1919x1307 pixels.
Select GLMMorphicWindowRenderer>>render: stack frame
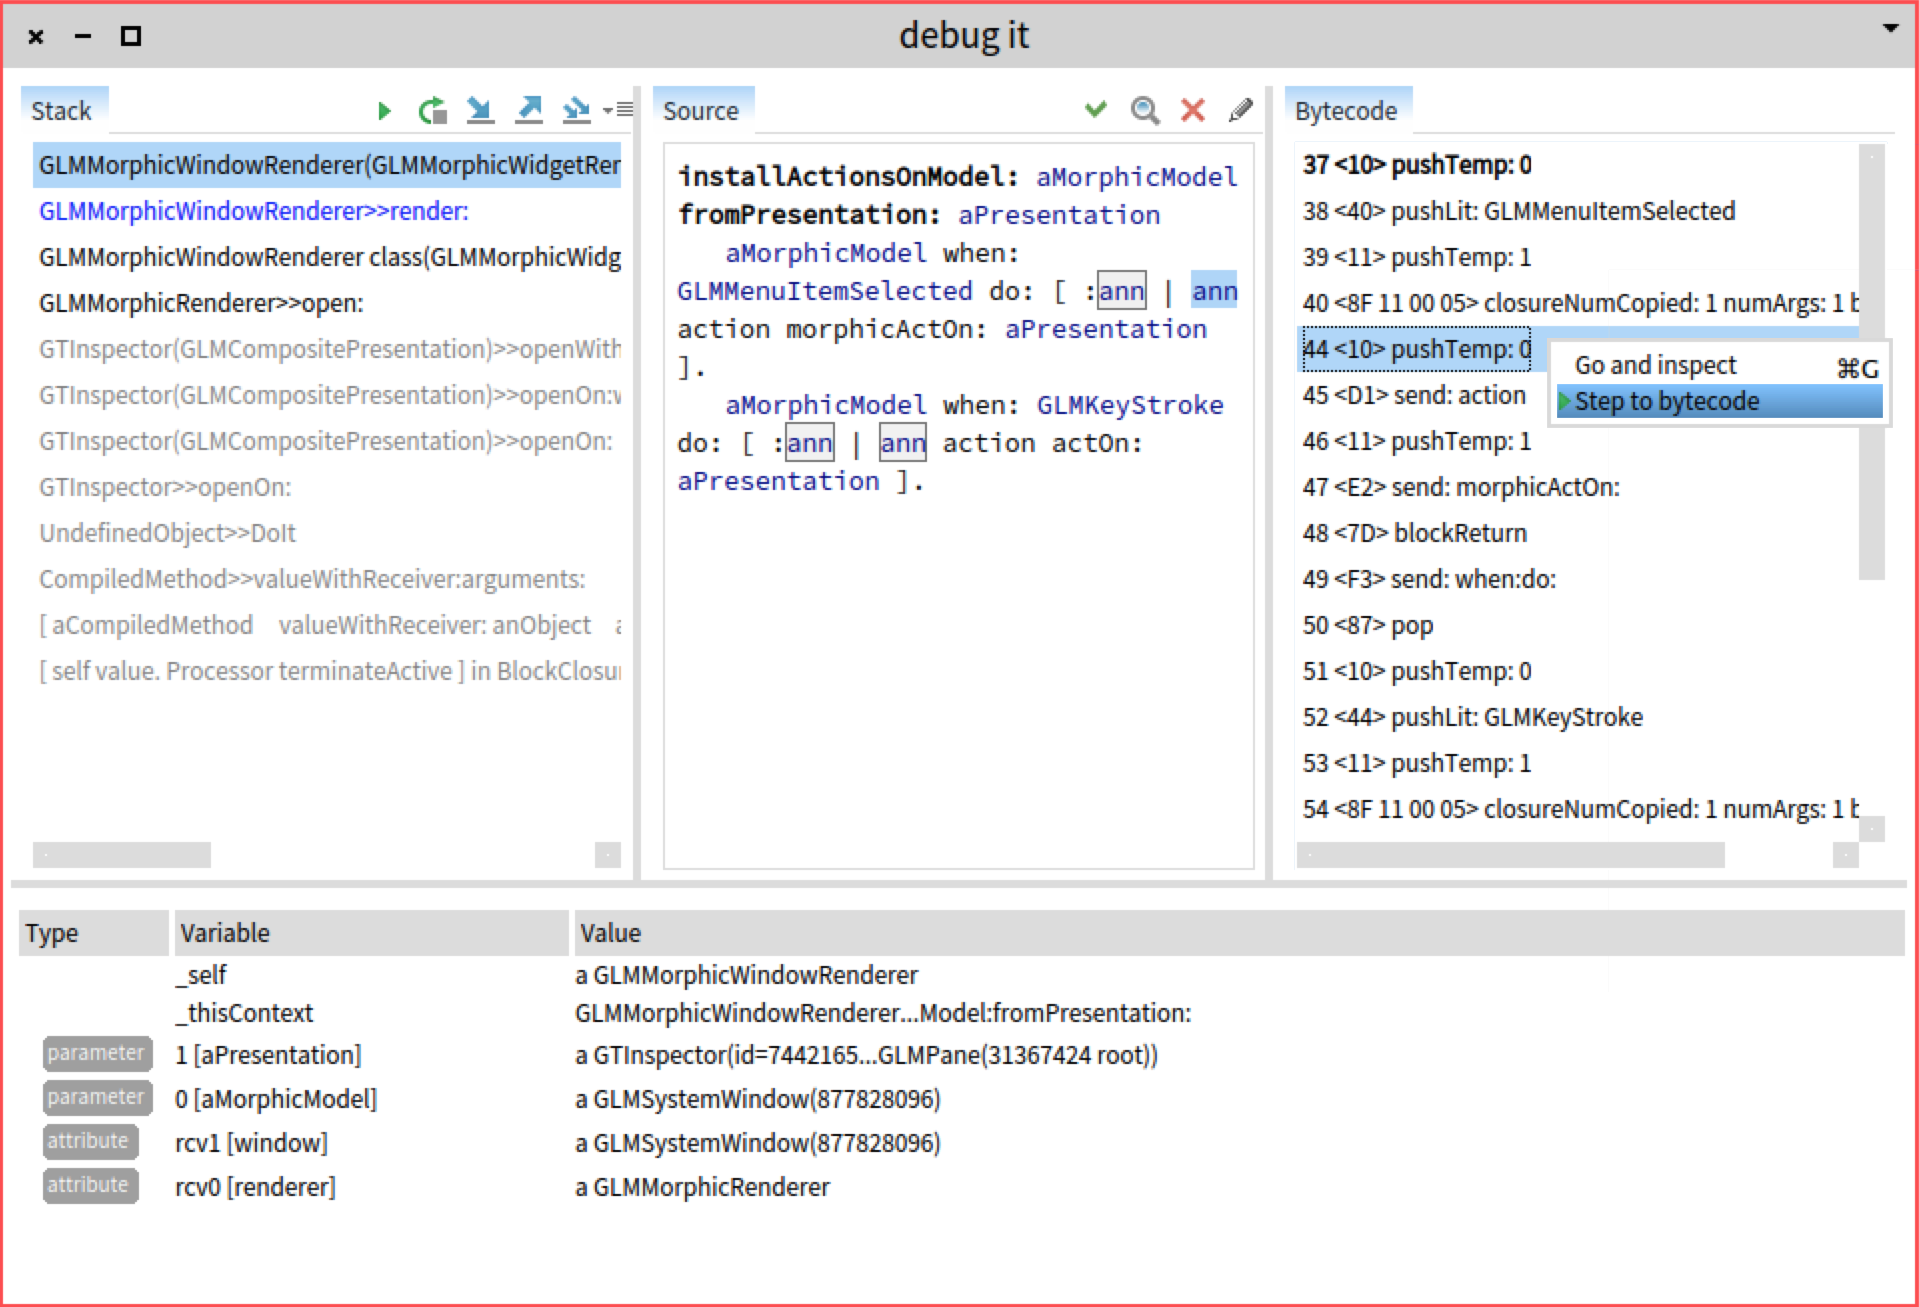(x=254, y=211)
